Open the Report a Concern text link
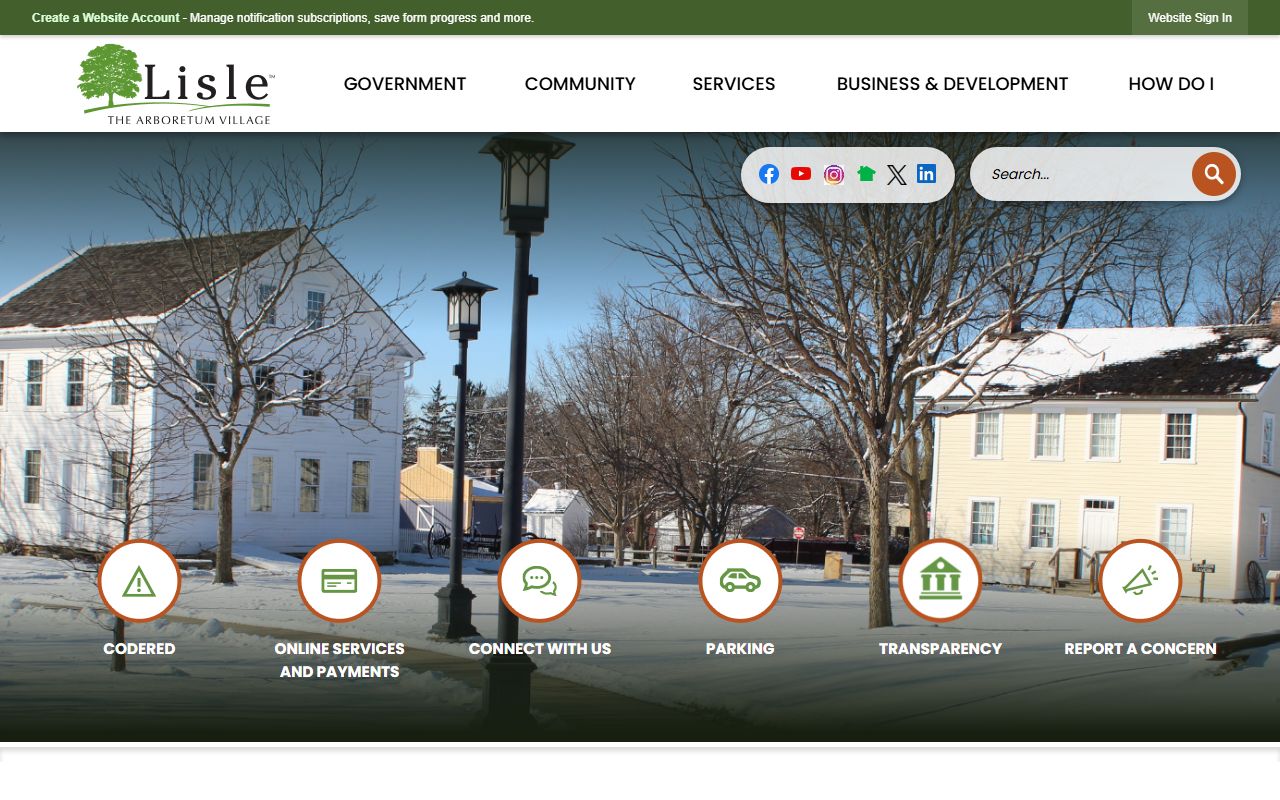The height and width of the screenshot is (800, 1280). (1140, 649)
